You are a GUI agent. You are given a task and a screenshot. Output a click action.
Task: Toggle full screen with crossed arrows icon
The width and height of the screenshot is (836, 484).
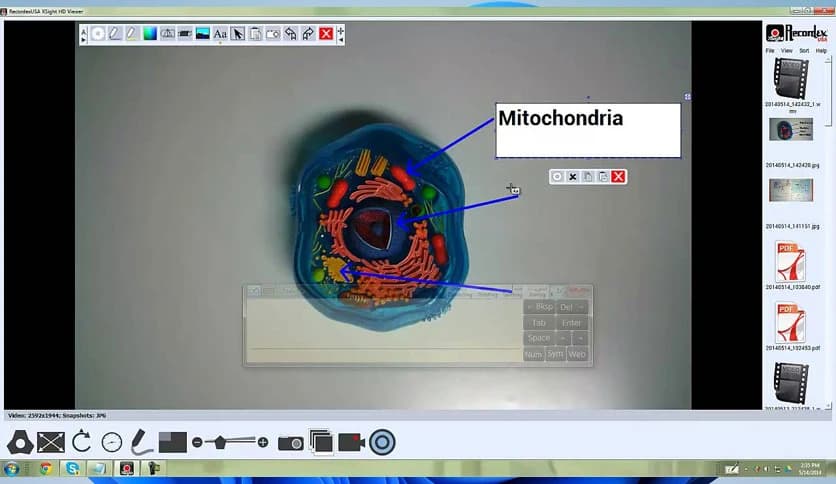[x=51, y=442]
